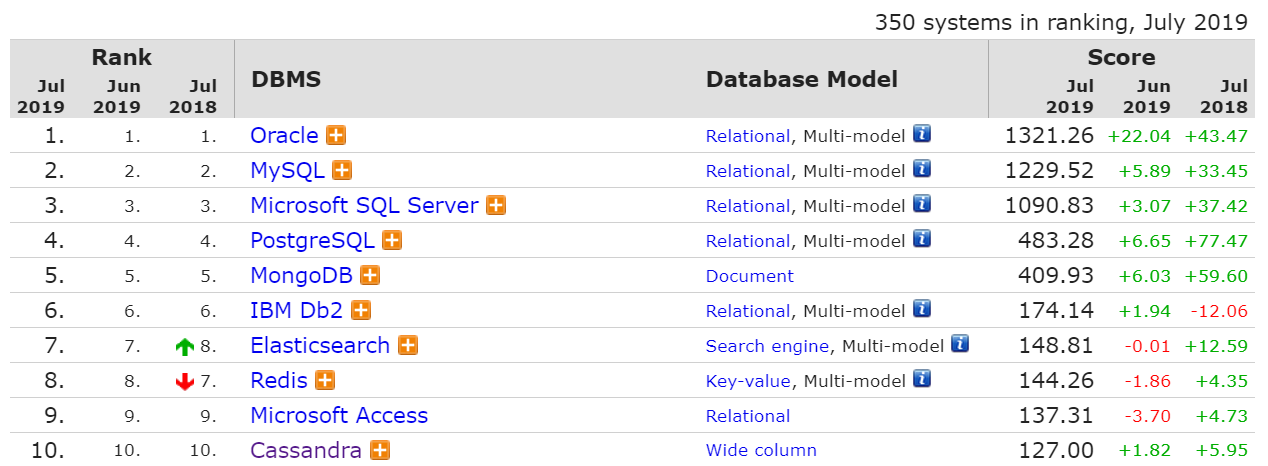The height and width of the screenshot is (466, 1268).
Task: Click the '350 systems in ranking, July 2019' text
Action: [x=1061, y=22]
